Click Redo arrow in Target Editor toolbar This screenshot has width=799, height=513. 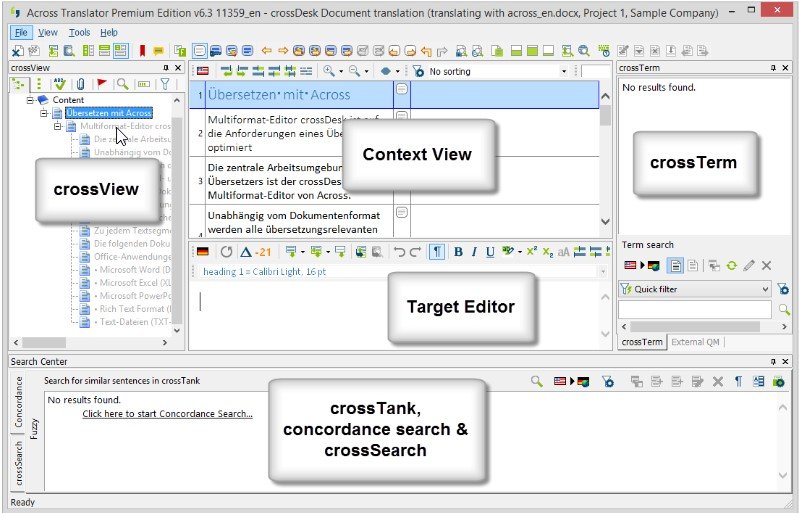coord(415,252)
